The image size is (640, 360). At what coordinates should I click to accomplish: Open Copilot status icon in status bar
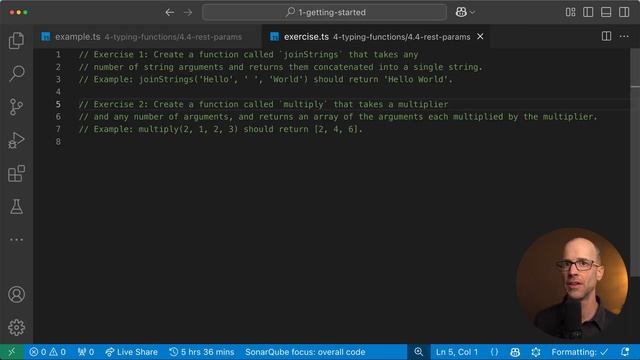515,352
